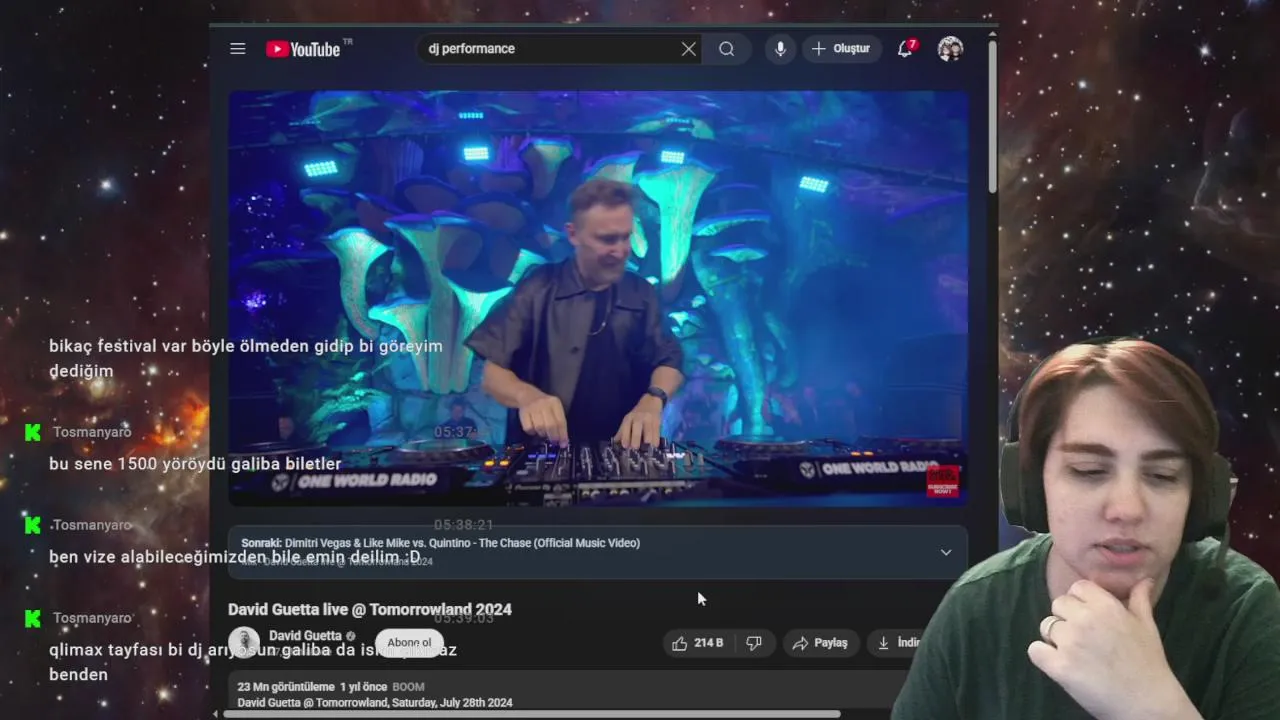Click the magnifier search button
Image resolution: width=1280 pixels, height=720 pixels.
(727, 49)
